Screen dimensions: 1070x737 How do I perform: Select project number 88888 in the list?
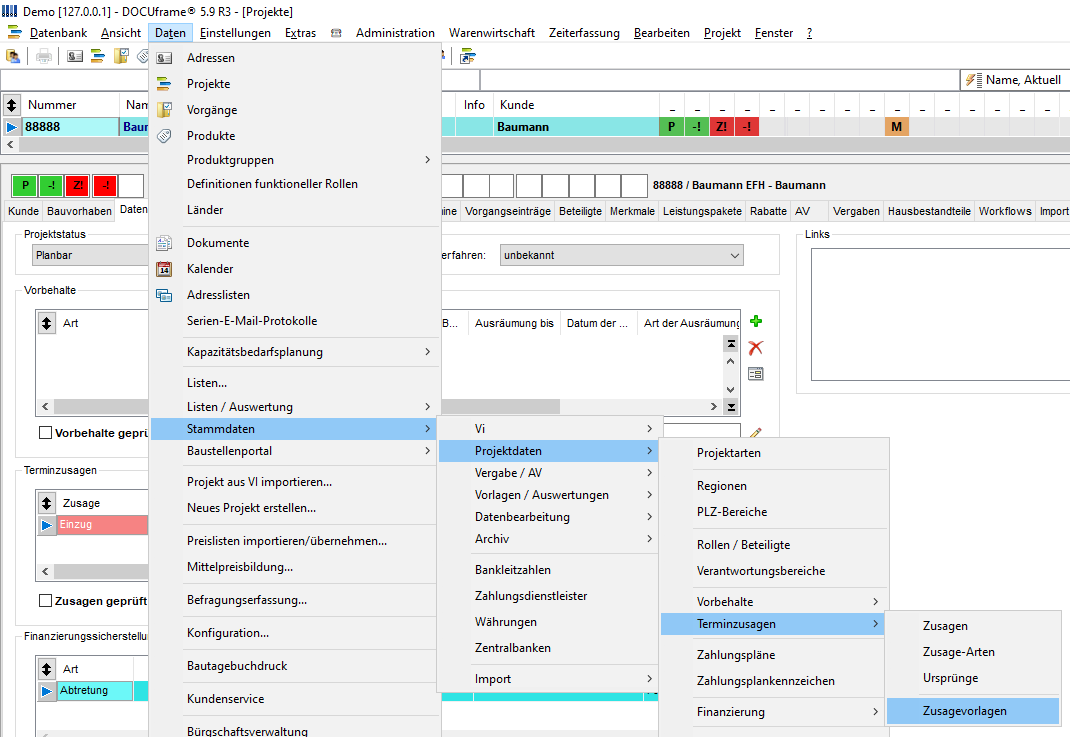pyautogui.click(x=71, y=126)
